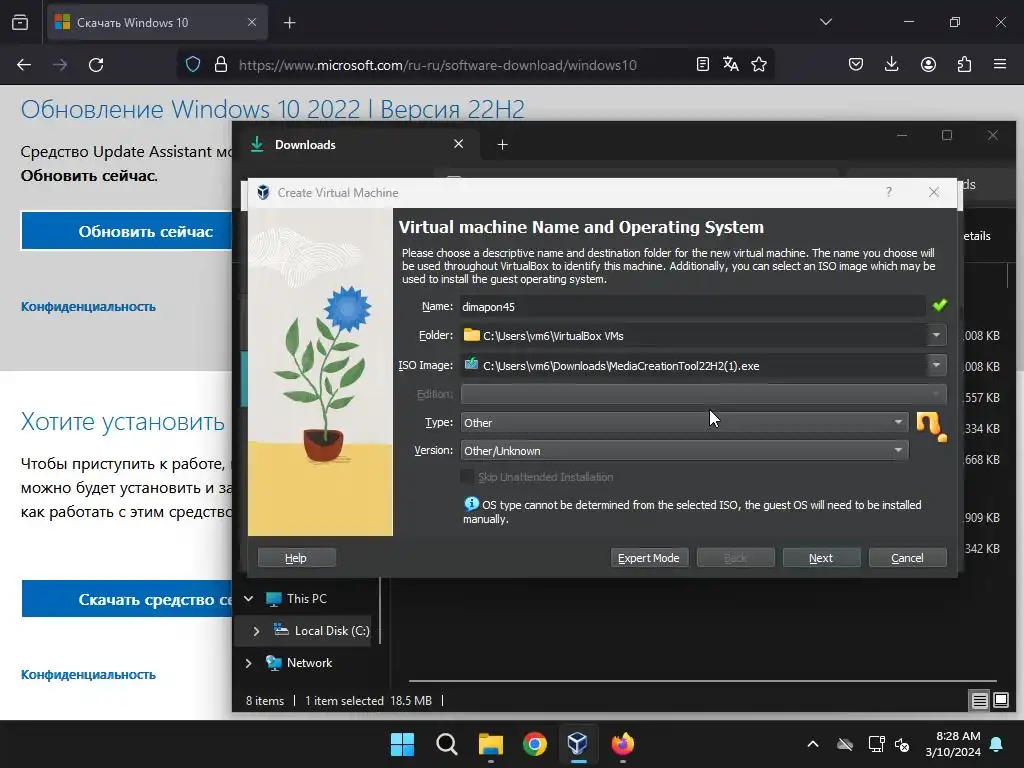Bookmark this page with the star icon

coord(759,65)
